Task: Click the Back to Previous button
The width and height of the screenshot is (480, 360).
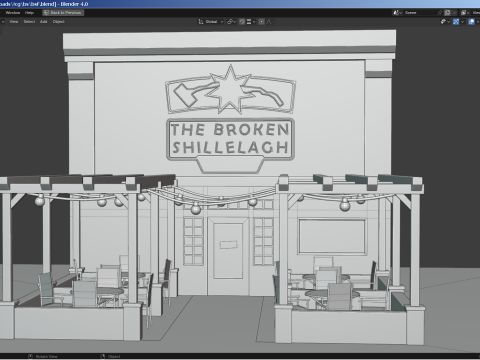Action: pos(63,13)
